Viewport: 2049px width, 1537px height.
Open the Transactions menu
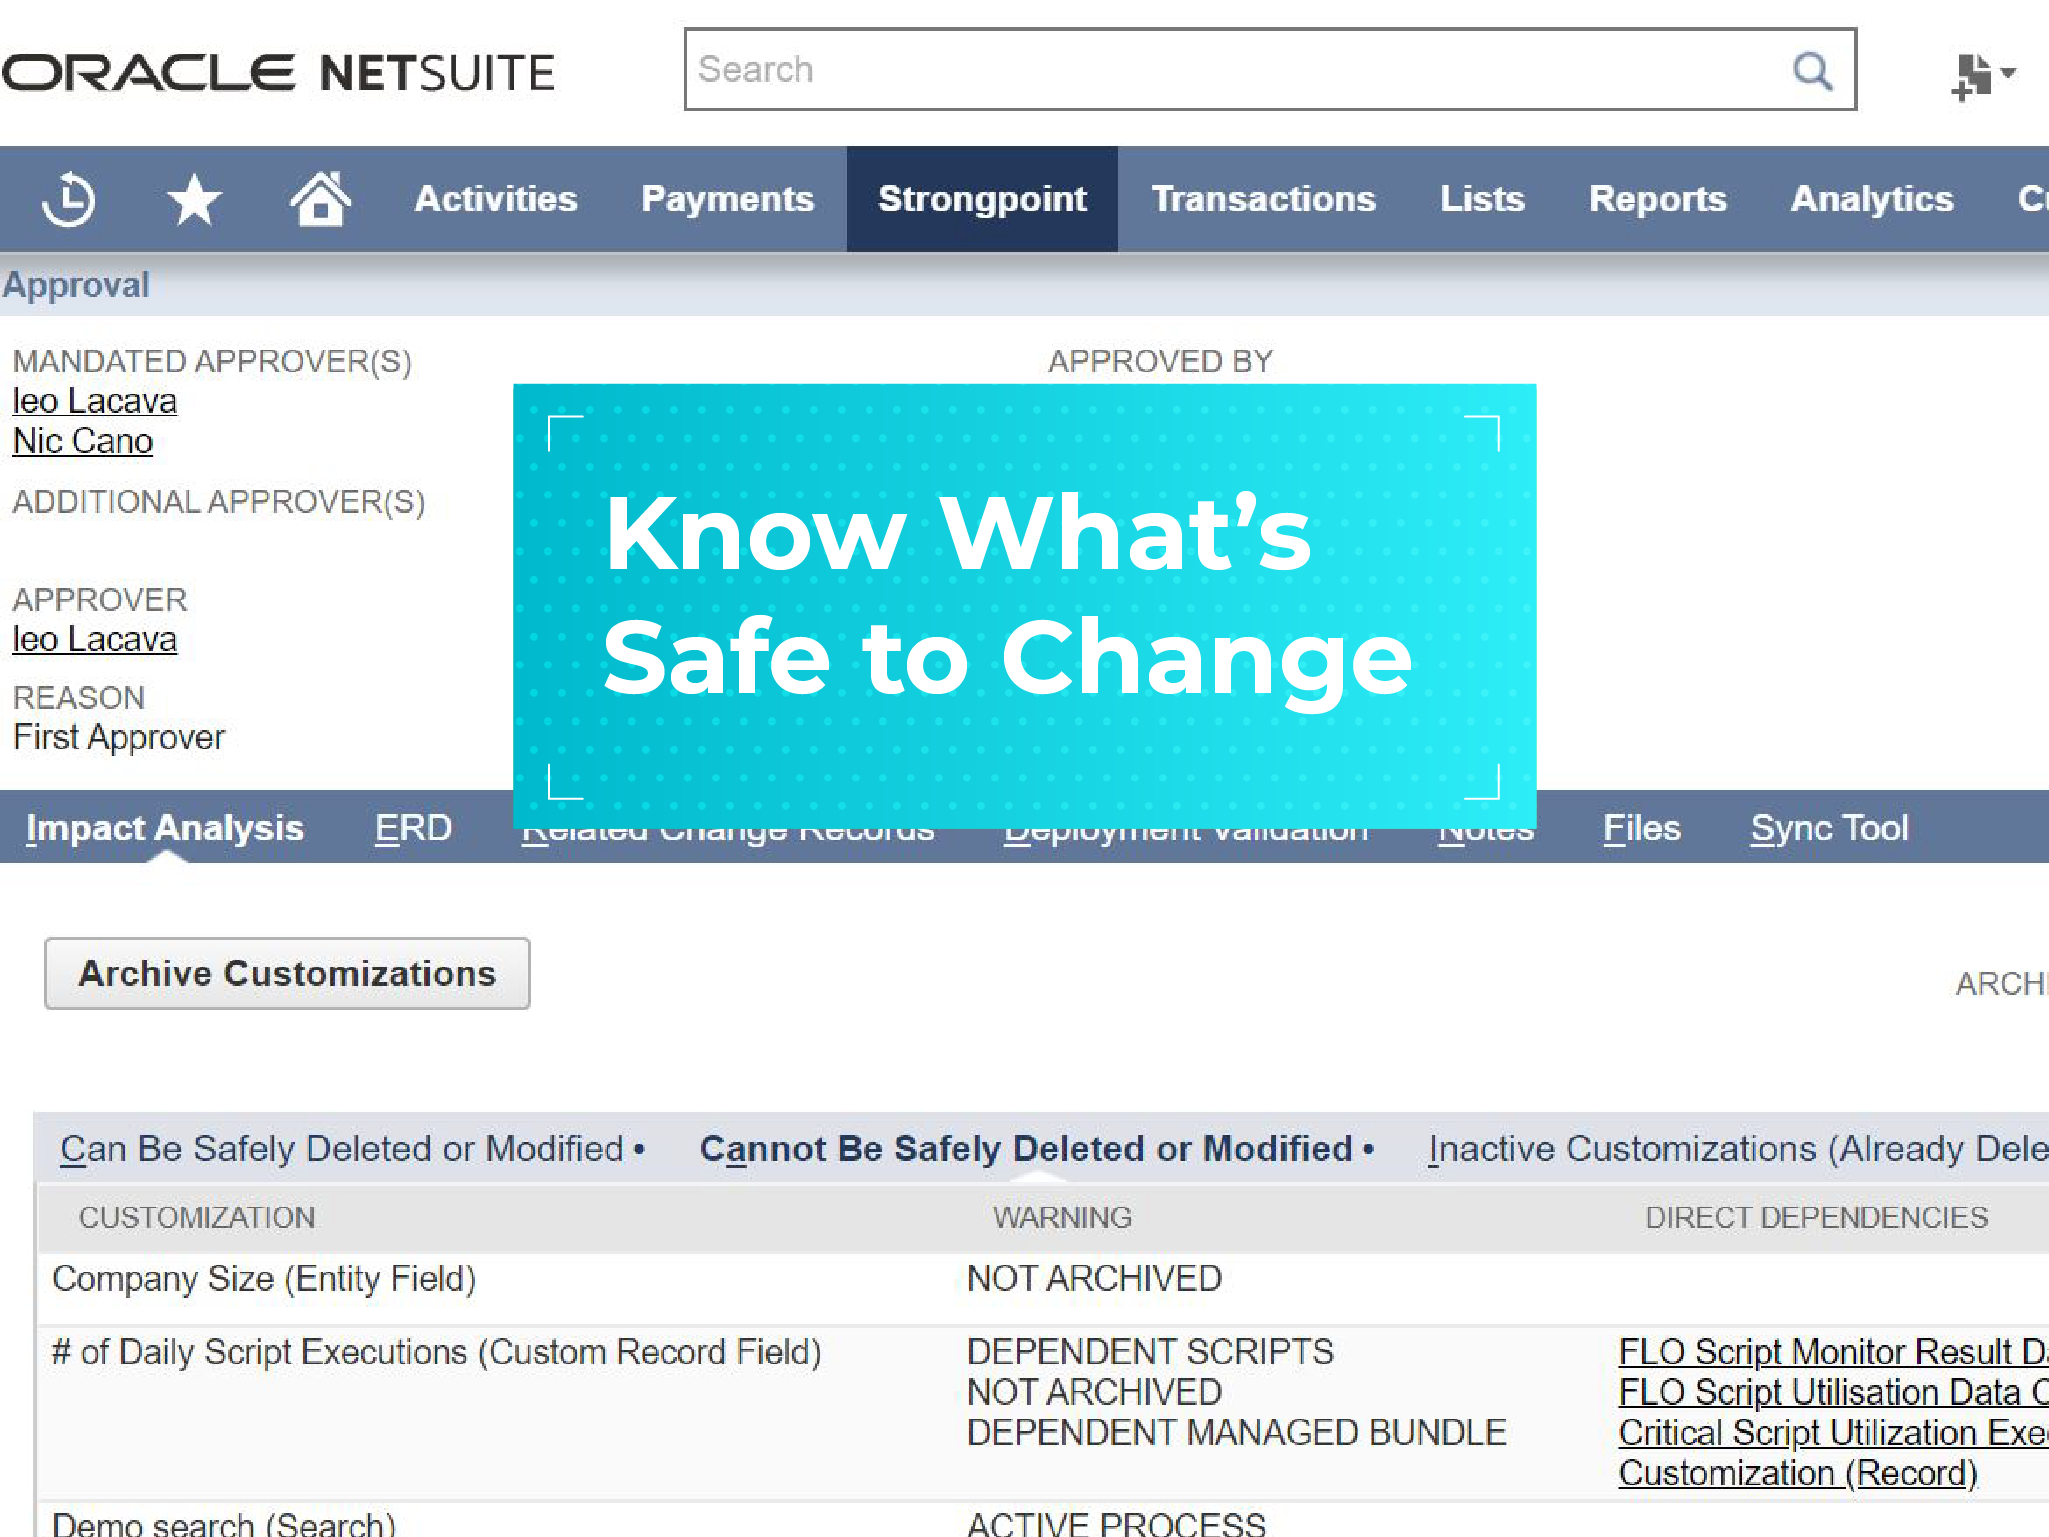[1263, 199]
